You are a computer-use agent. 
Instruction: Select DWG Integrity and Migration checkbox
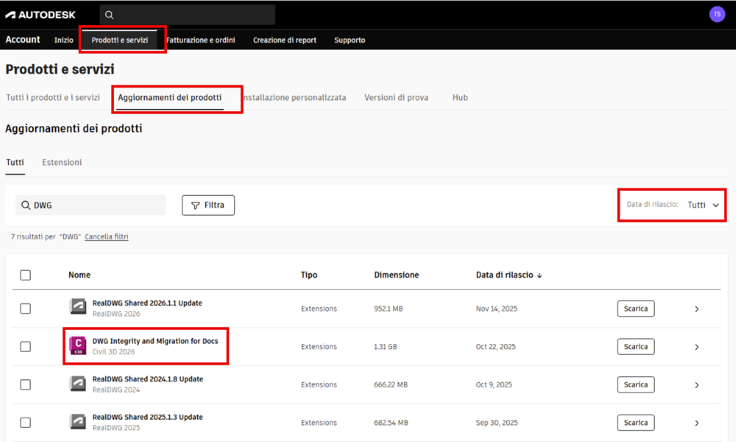pyautogui.click(x=26, y=347)
